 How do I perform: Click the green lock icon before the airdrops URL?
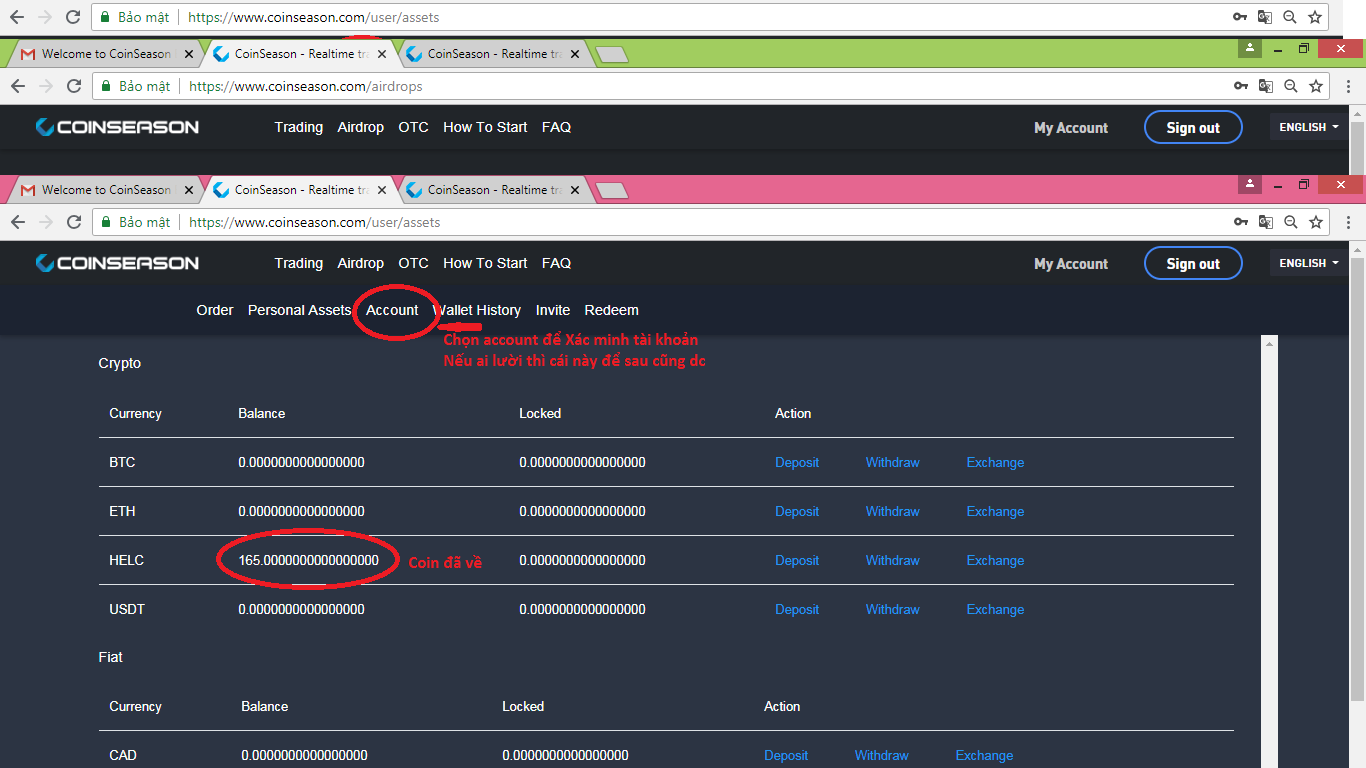tap(105, 86)
